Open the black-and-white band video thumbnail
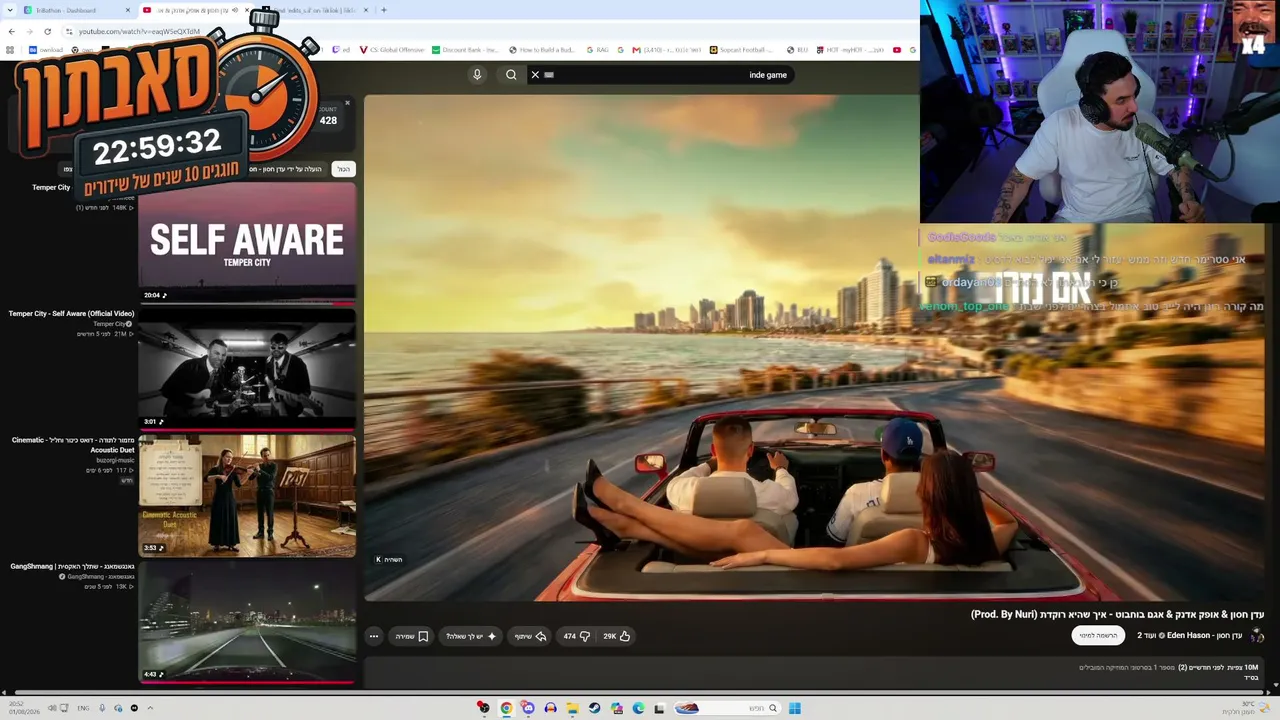Viewport: 1280px width, 720px height. pos(247,368)
